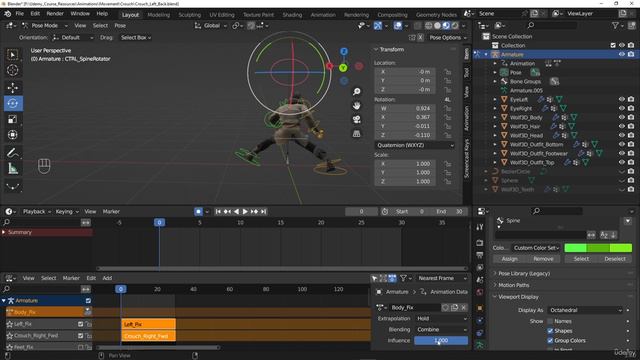The width and height of the screenshot is (640, 360).
Task: Click the Remove bone group button
Action: click(543, 259)
